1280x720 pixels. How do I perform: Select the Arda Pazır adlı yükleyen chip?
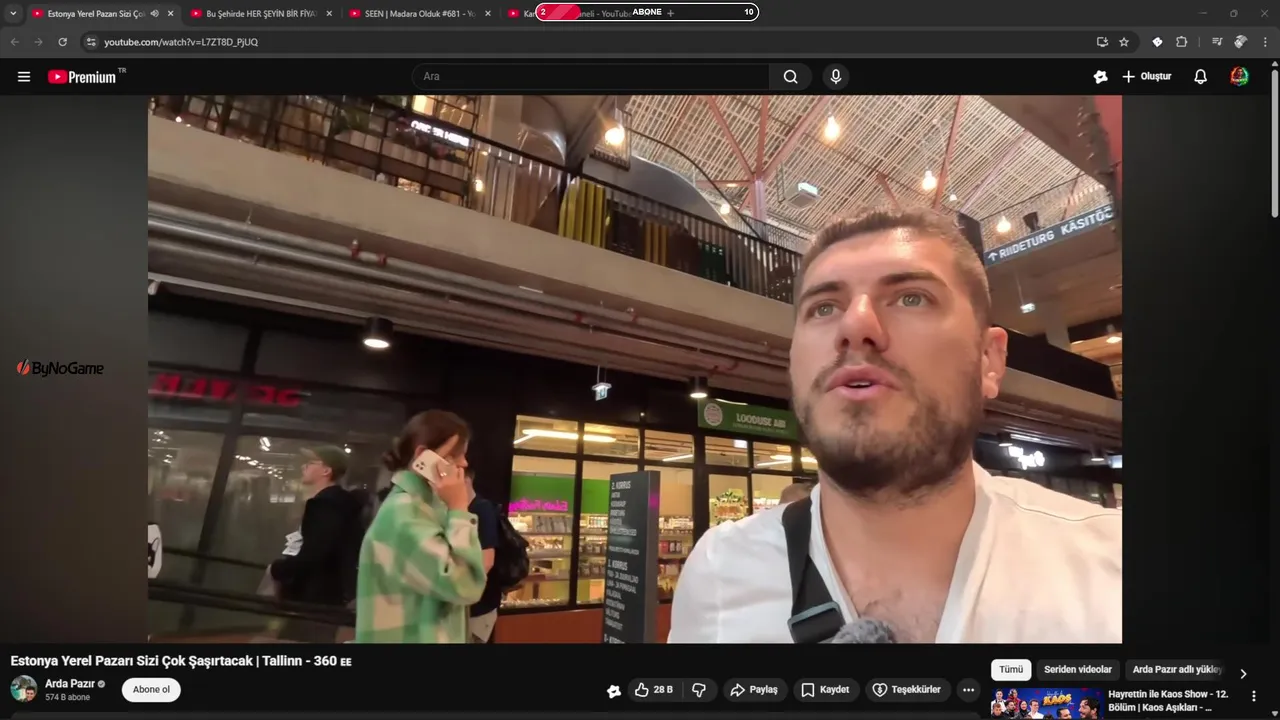tap(1177, 670)
